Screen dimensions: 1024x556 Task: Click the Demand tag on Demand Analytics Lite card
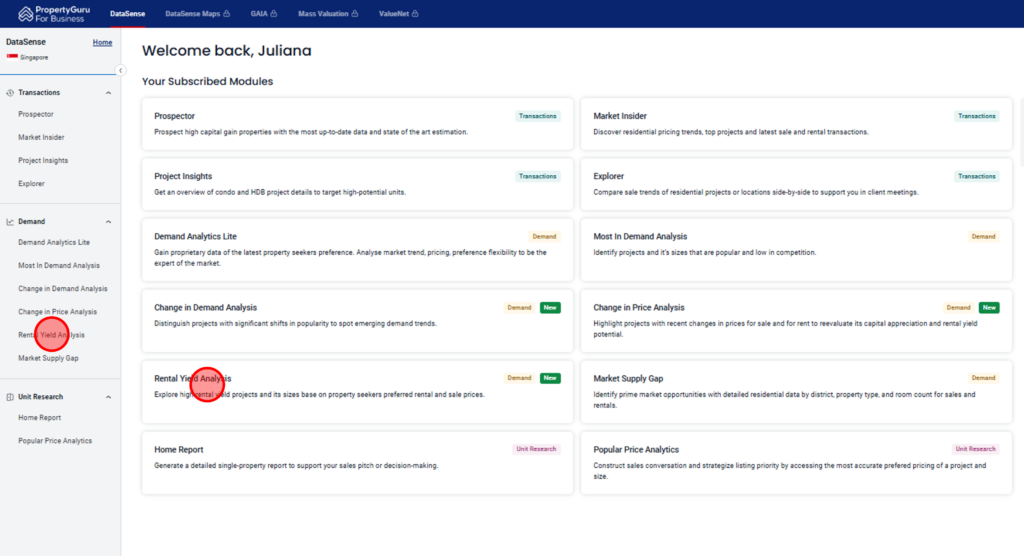click(x=544, y=237)
